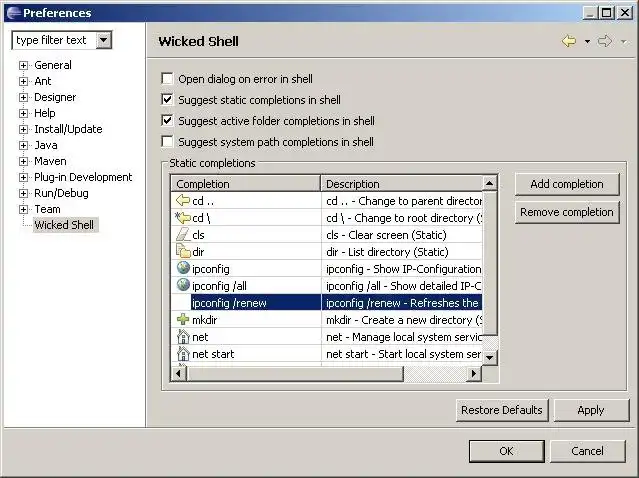Expand the Java tree node
Image resolution: width=639 pixels, height=478 pixels.
(x=23, y=145)
